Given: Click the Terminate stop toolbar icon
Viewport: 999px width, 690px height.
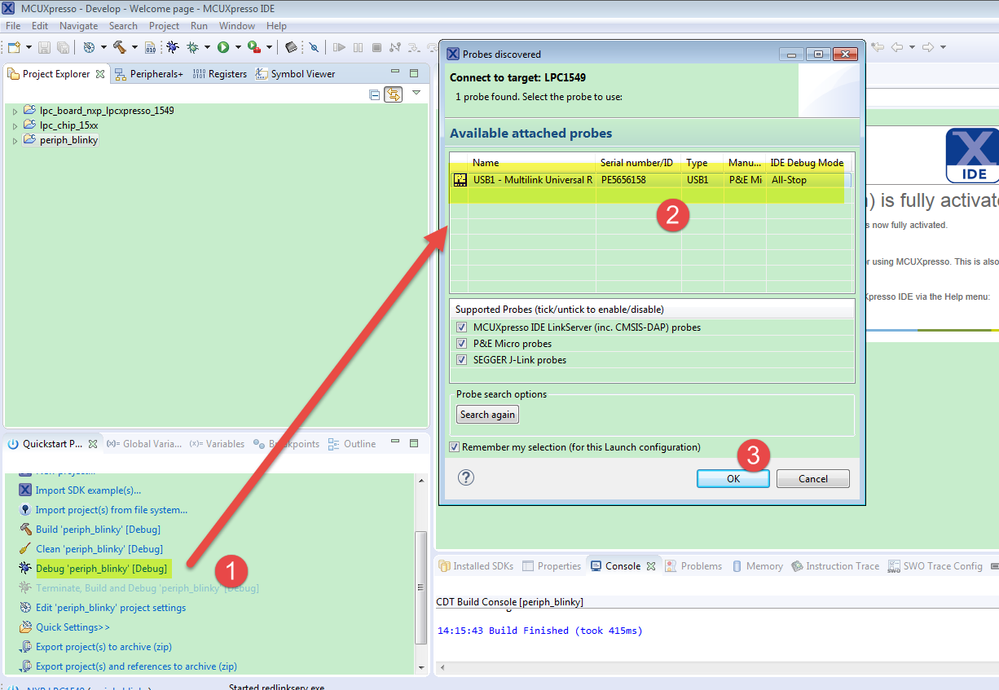Looking at the screenshot, I should point(377,47).
